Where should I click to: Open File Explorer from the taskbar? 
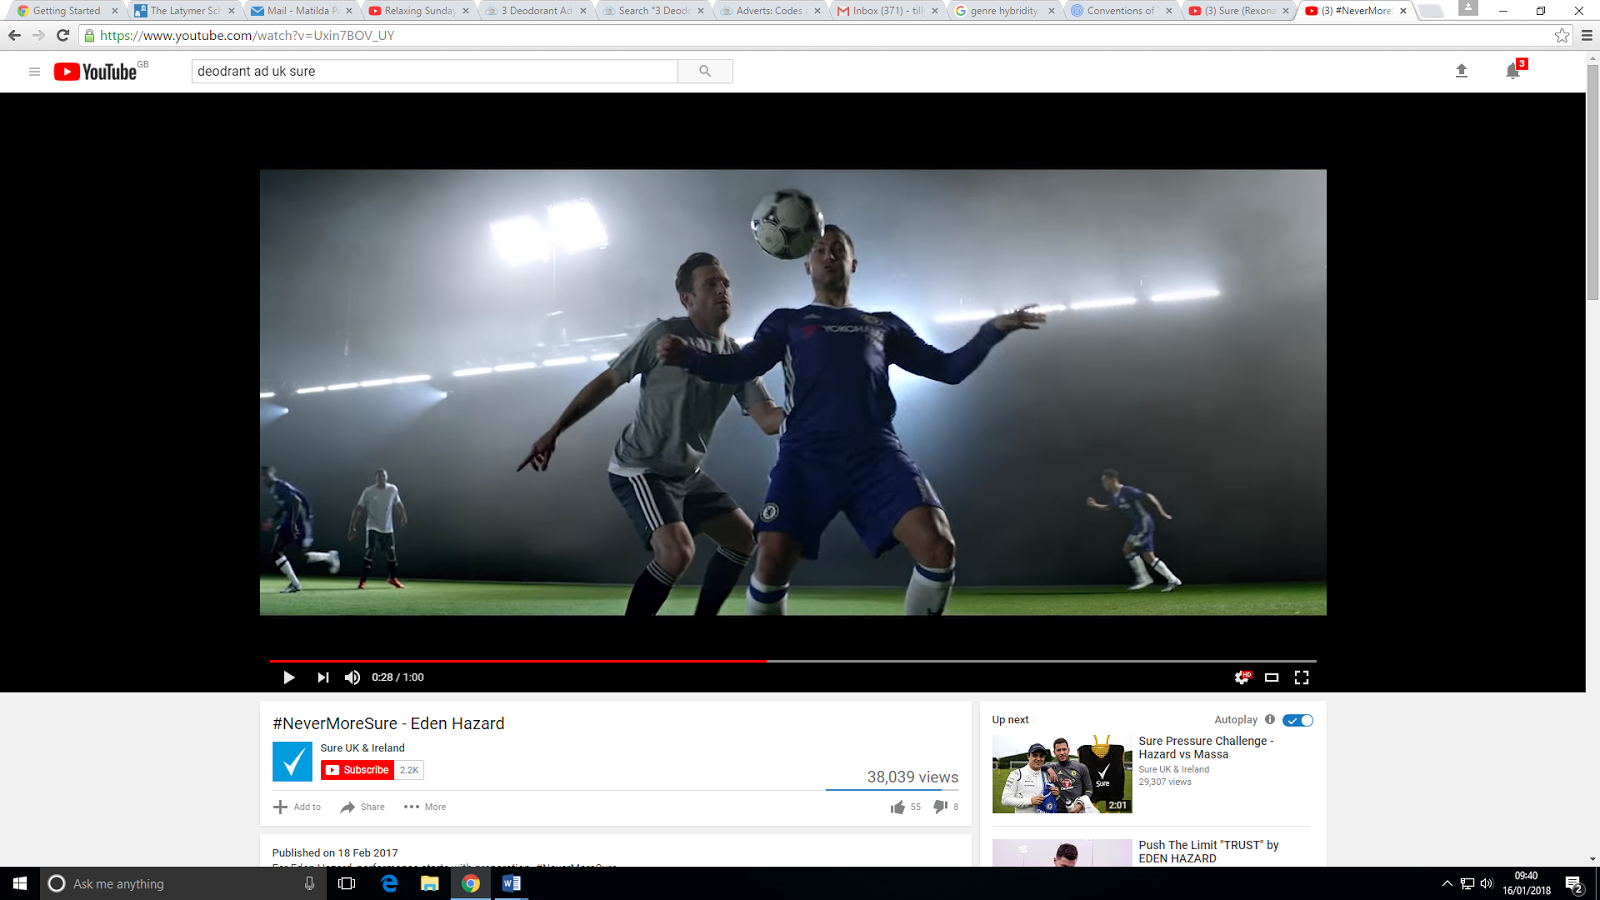430,883
